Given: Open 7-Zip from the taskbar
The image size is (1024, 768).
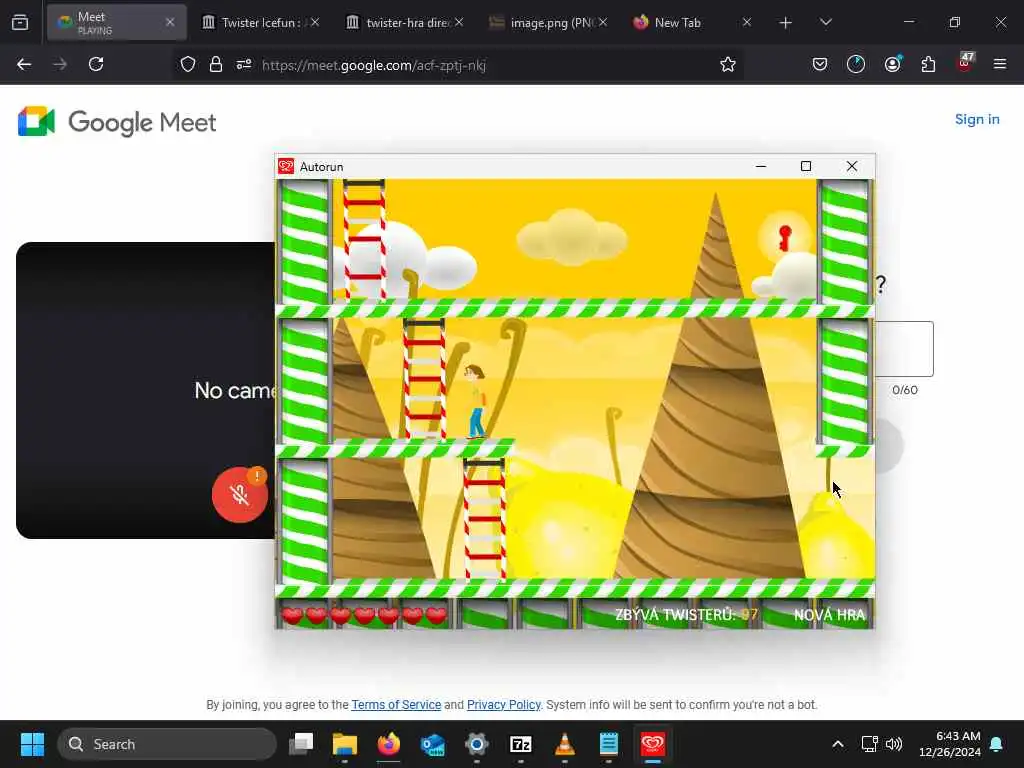Looking at the screenshot, I should coord(520,744).
